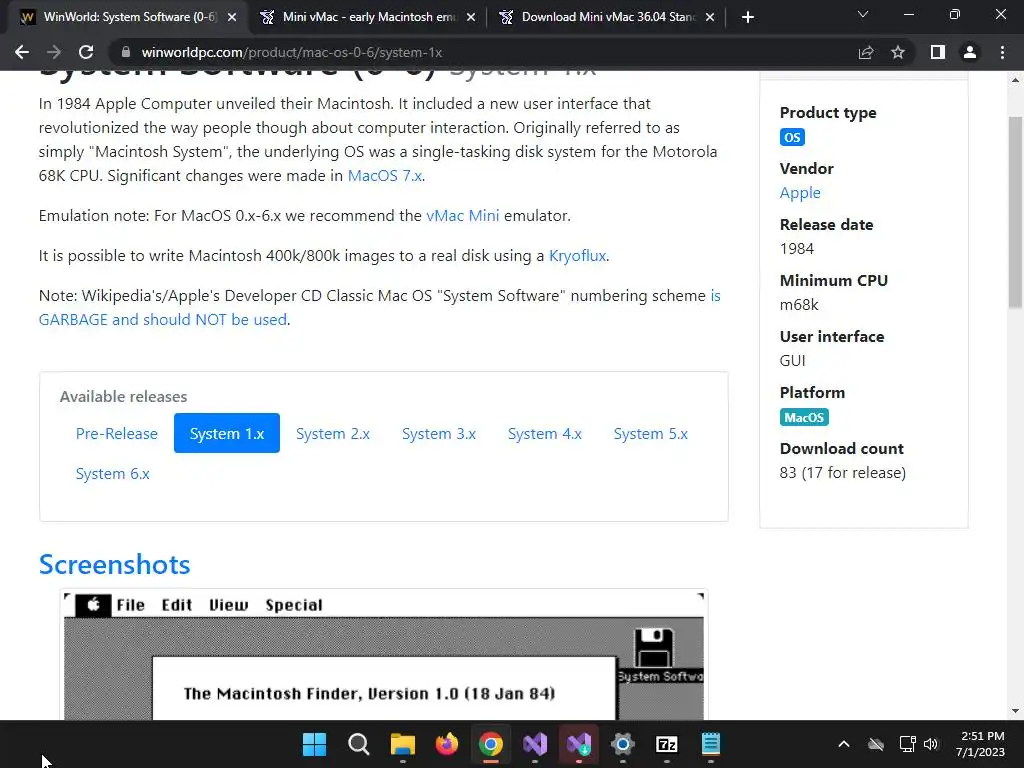The image size is (1024, 768).
Task: Click the forward navigation arrow
Action: click(54, 52)
